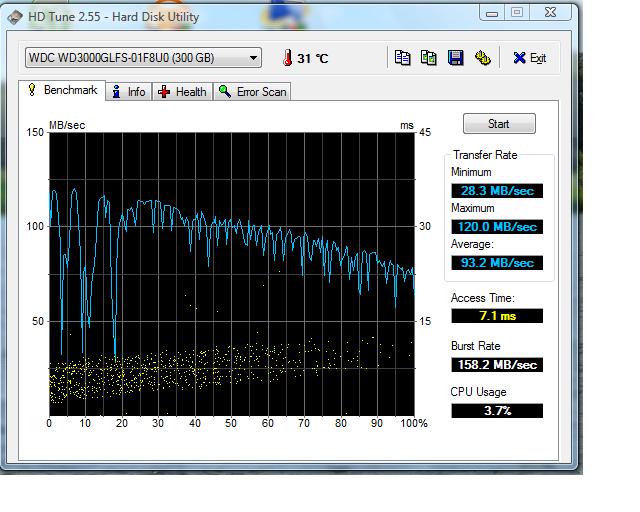
Task: Select the Minimum value 28.3 MB/sec
Action: pyautogui.click(x=497, y=191)
